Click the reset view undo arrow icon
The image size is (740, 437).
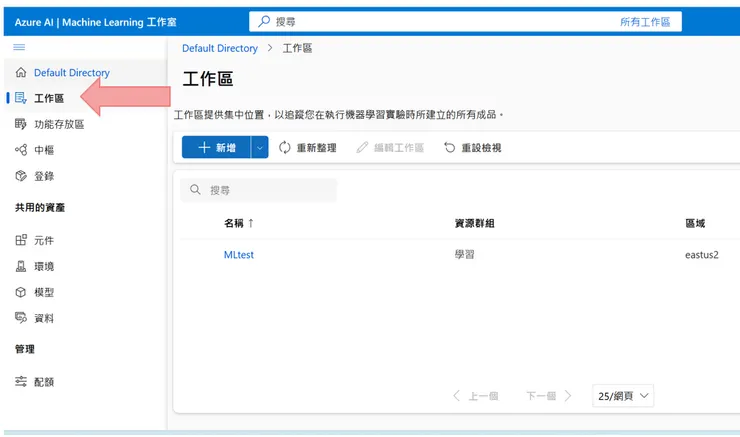tap(449, 147)
